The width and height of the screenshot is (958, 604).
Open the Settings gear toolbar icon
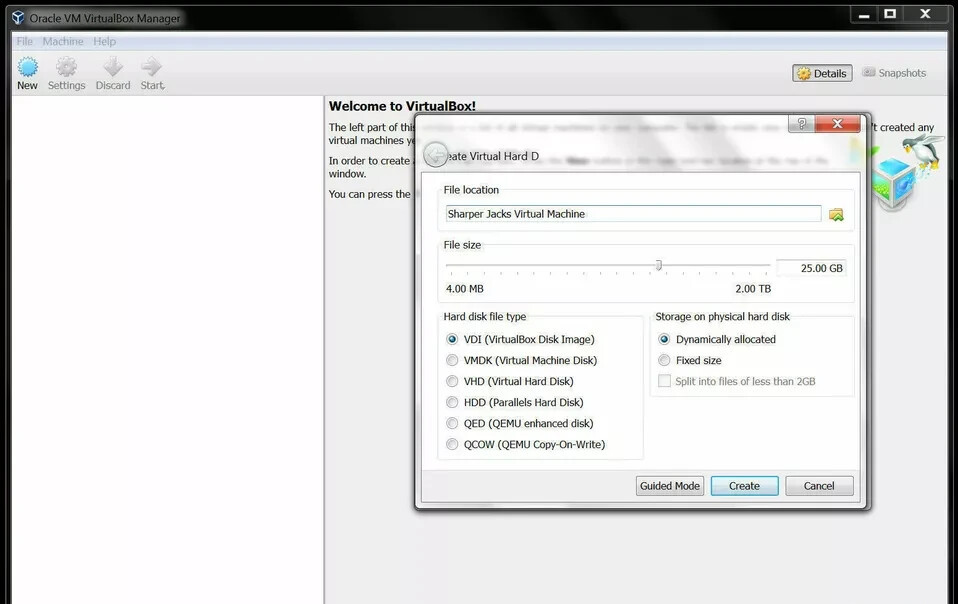click(67, 67)
